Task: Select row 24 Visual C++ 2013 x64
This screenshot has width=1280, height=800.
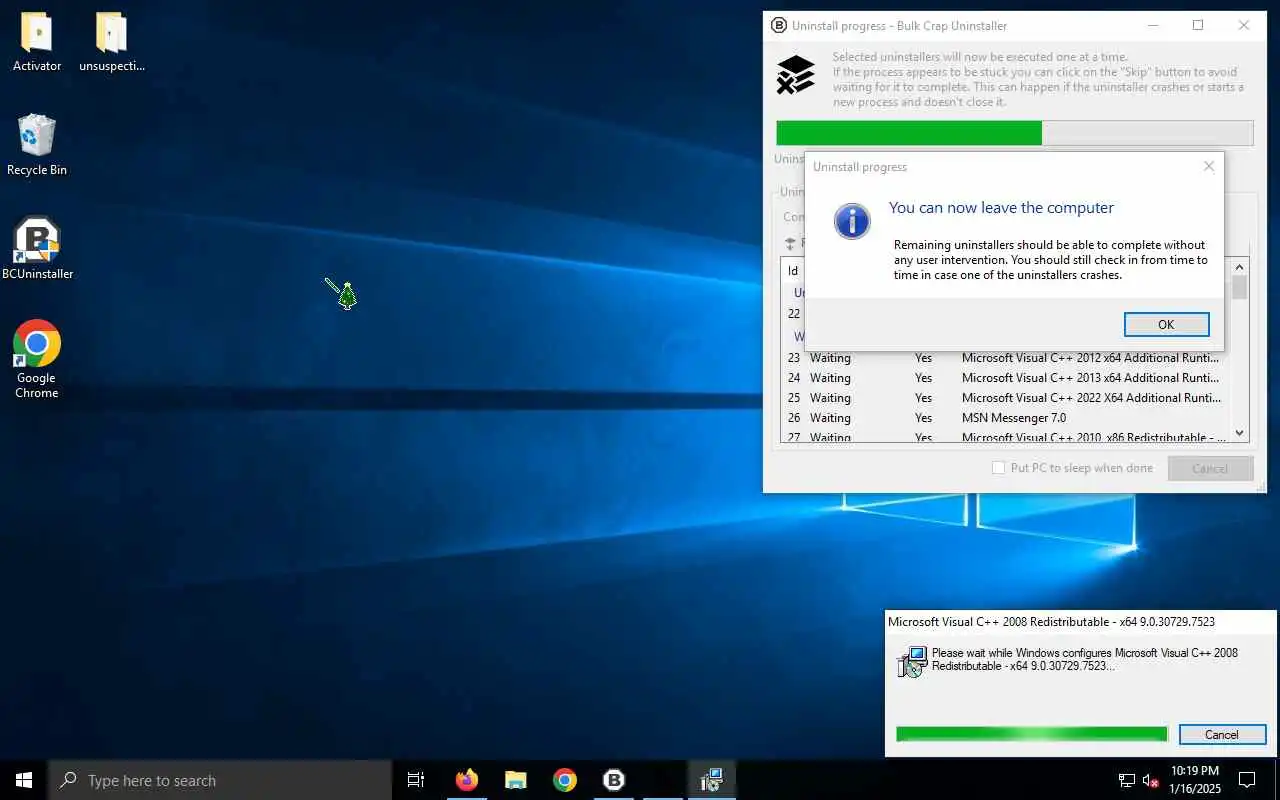Action: pyautogui.click(x=1005, y=378)
